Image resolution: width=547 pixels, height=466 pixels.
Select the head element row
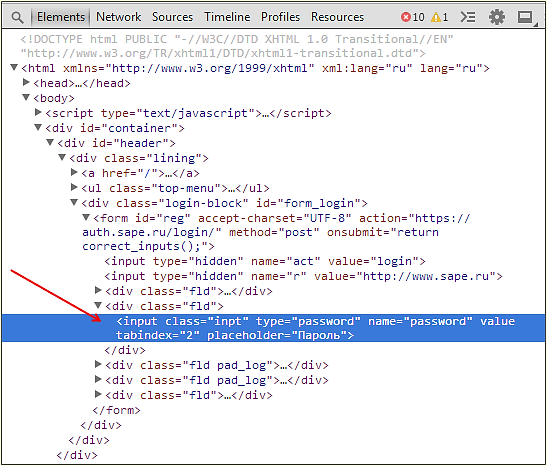pyautogui.click(x=82, y=83)
